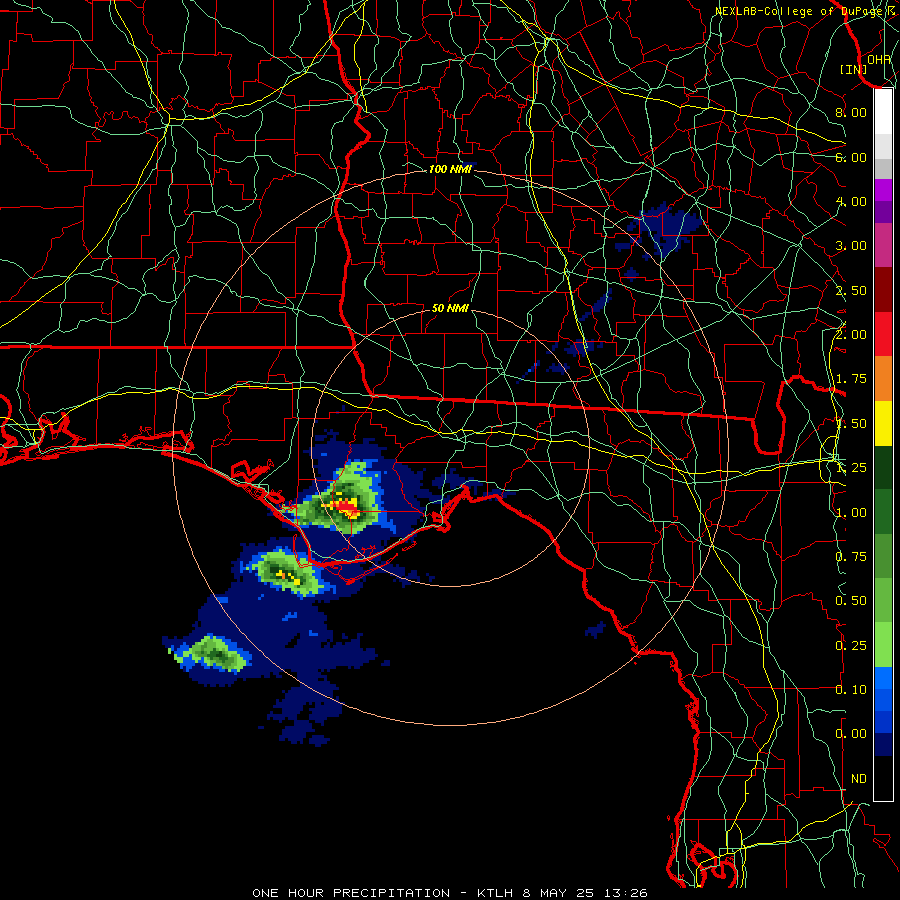900x900 pixels.
Task: Click the 0.50 legend value
Action: [x=851, y=601]
